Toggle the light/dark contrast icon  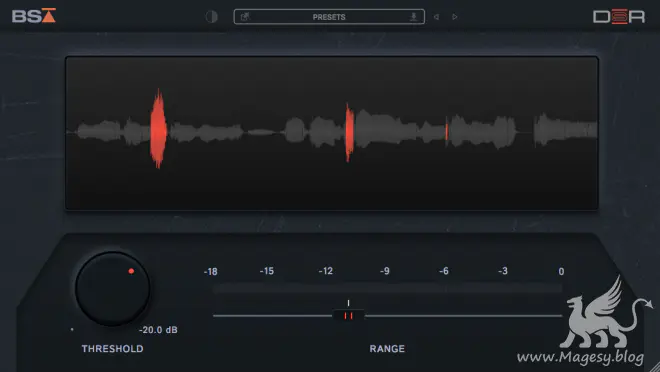pyautogui.click(x=211, y=17)
